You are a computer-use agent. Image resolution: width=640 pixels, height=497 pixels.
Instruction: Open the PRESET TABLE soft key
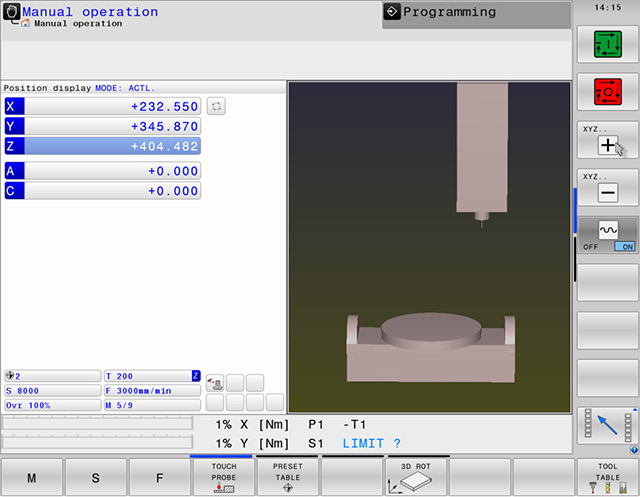287,478
